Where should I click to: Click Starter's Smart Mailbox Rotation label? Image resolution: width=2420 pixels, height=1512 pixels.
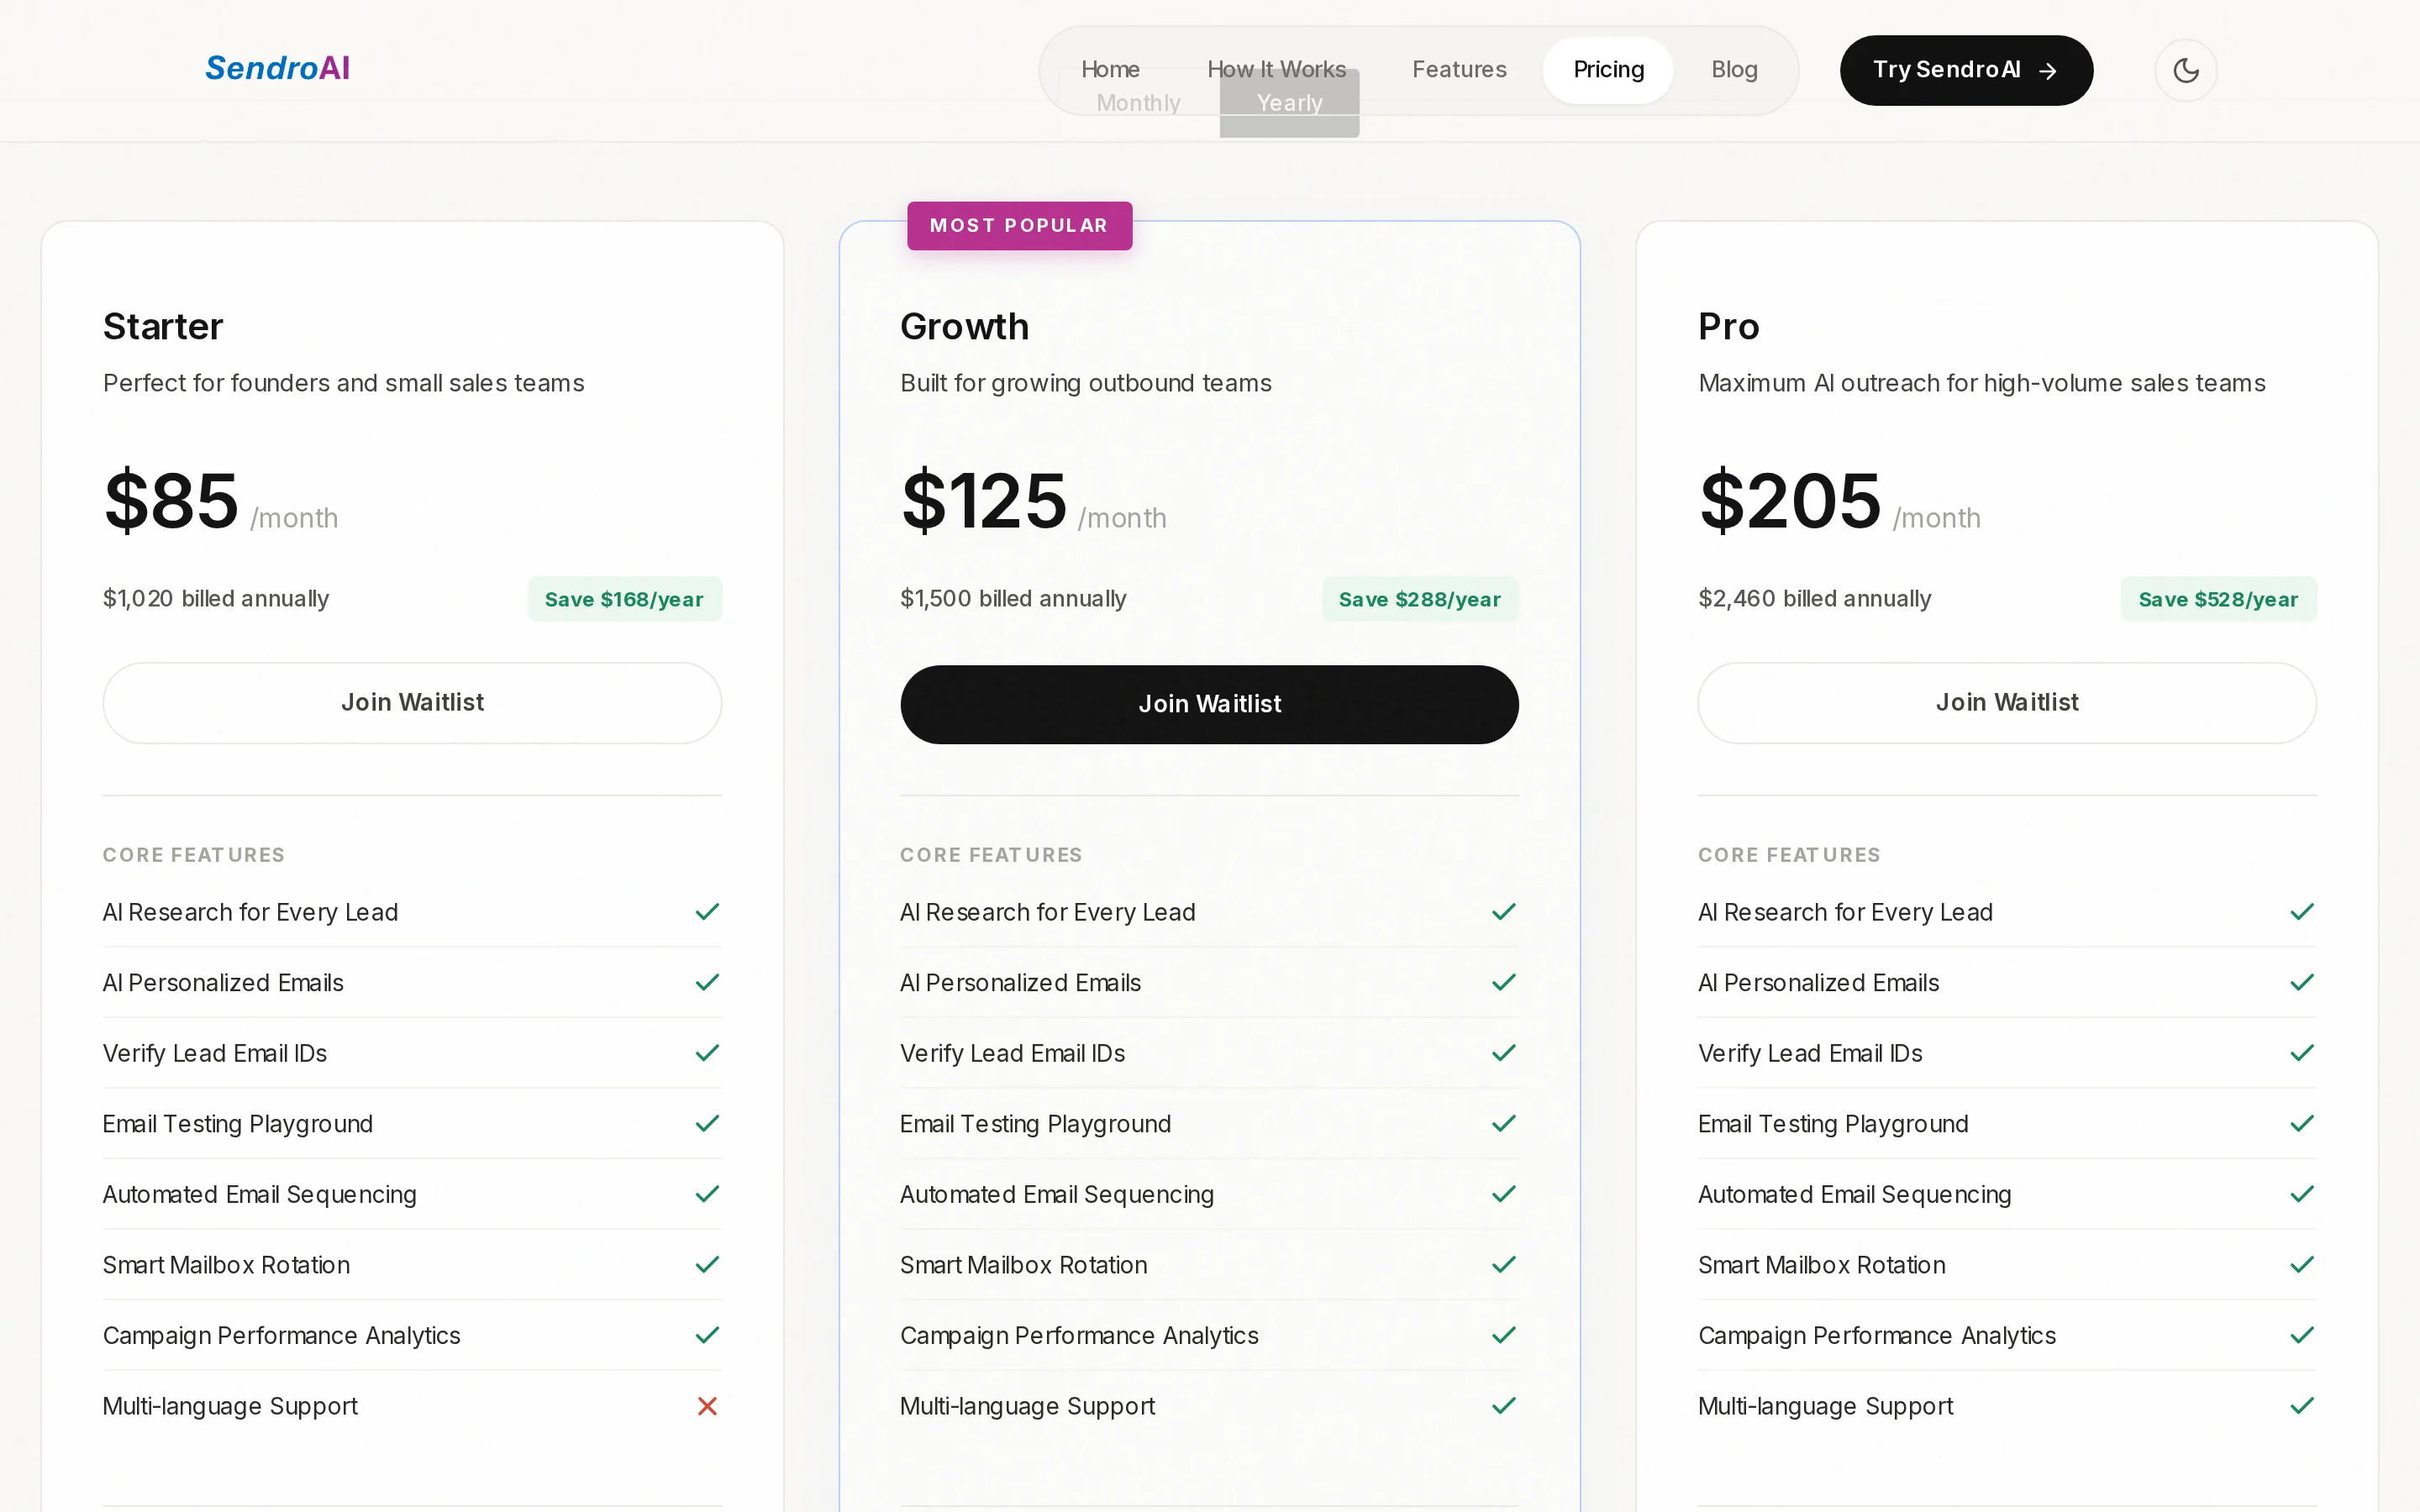226,1265
